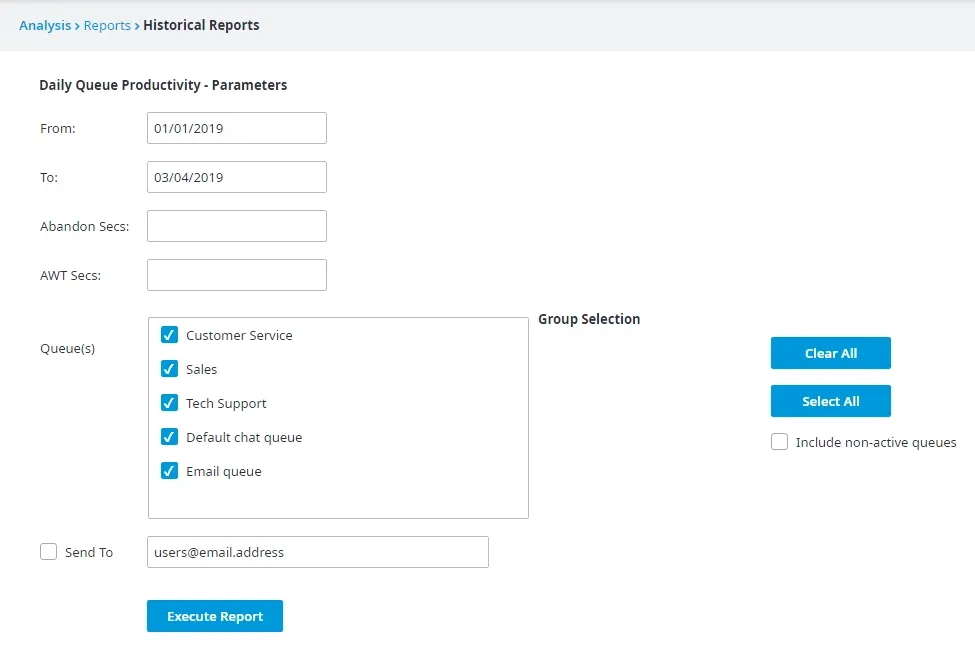Run the report with Execute Report
Screen dimensions: 975x649
click(215, 616)
